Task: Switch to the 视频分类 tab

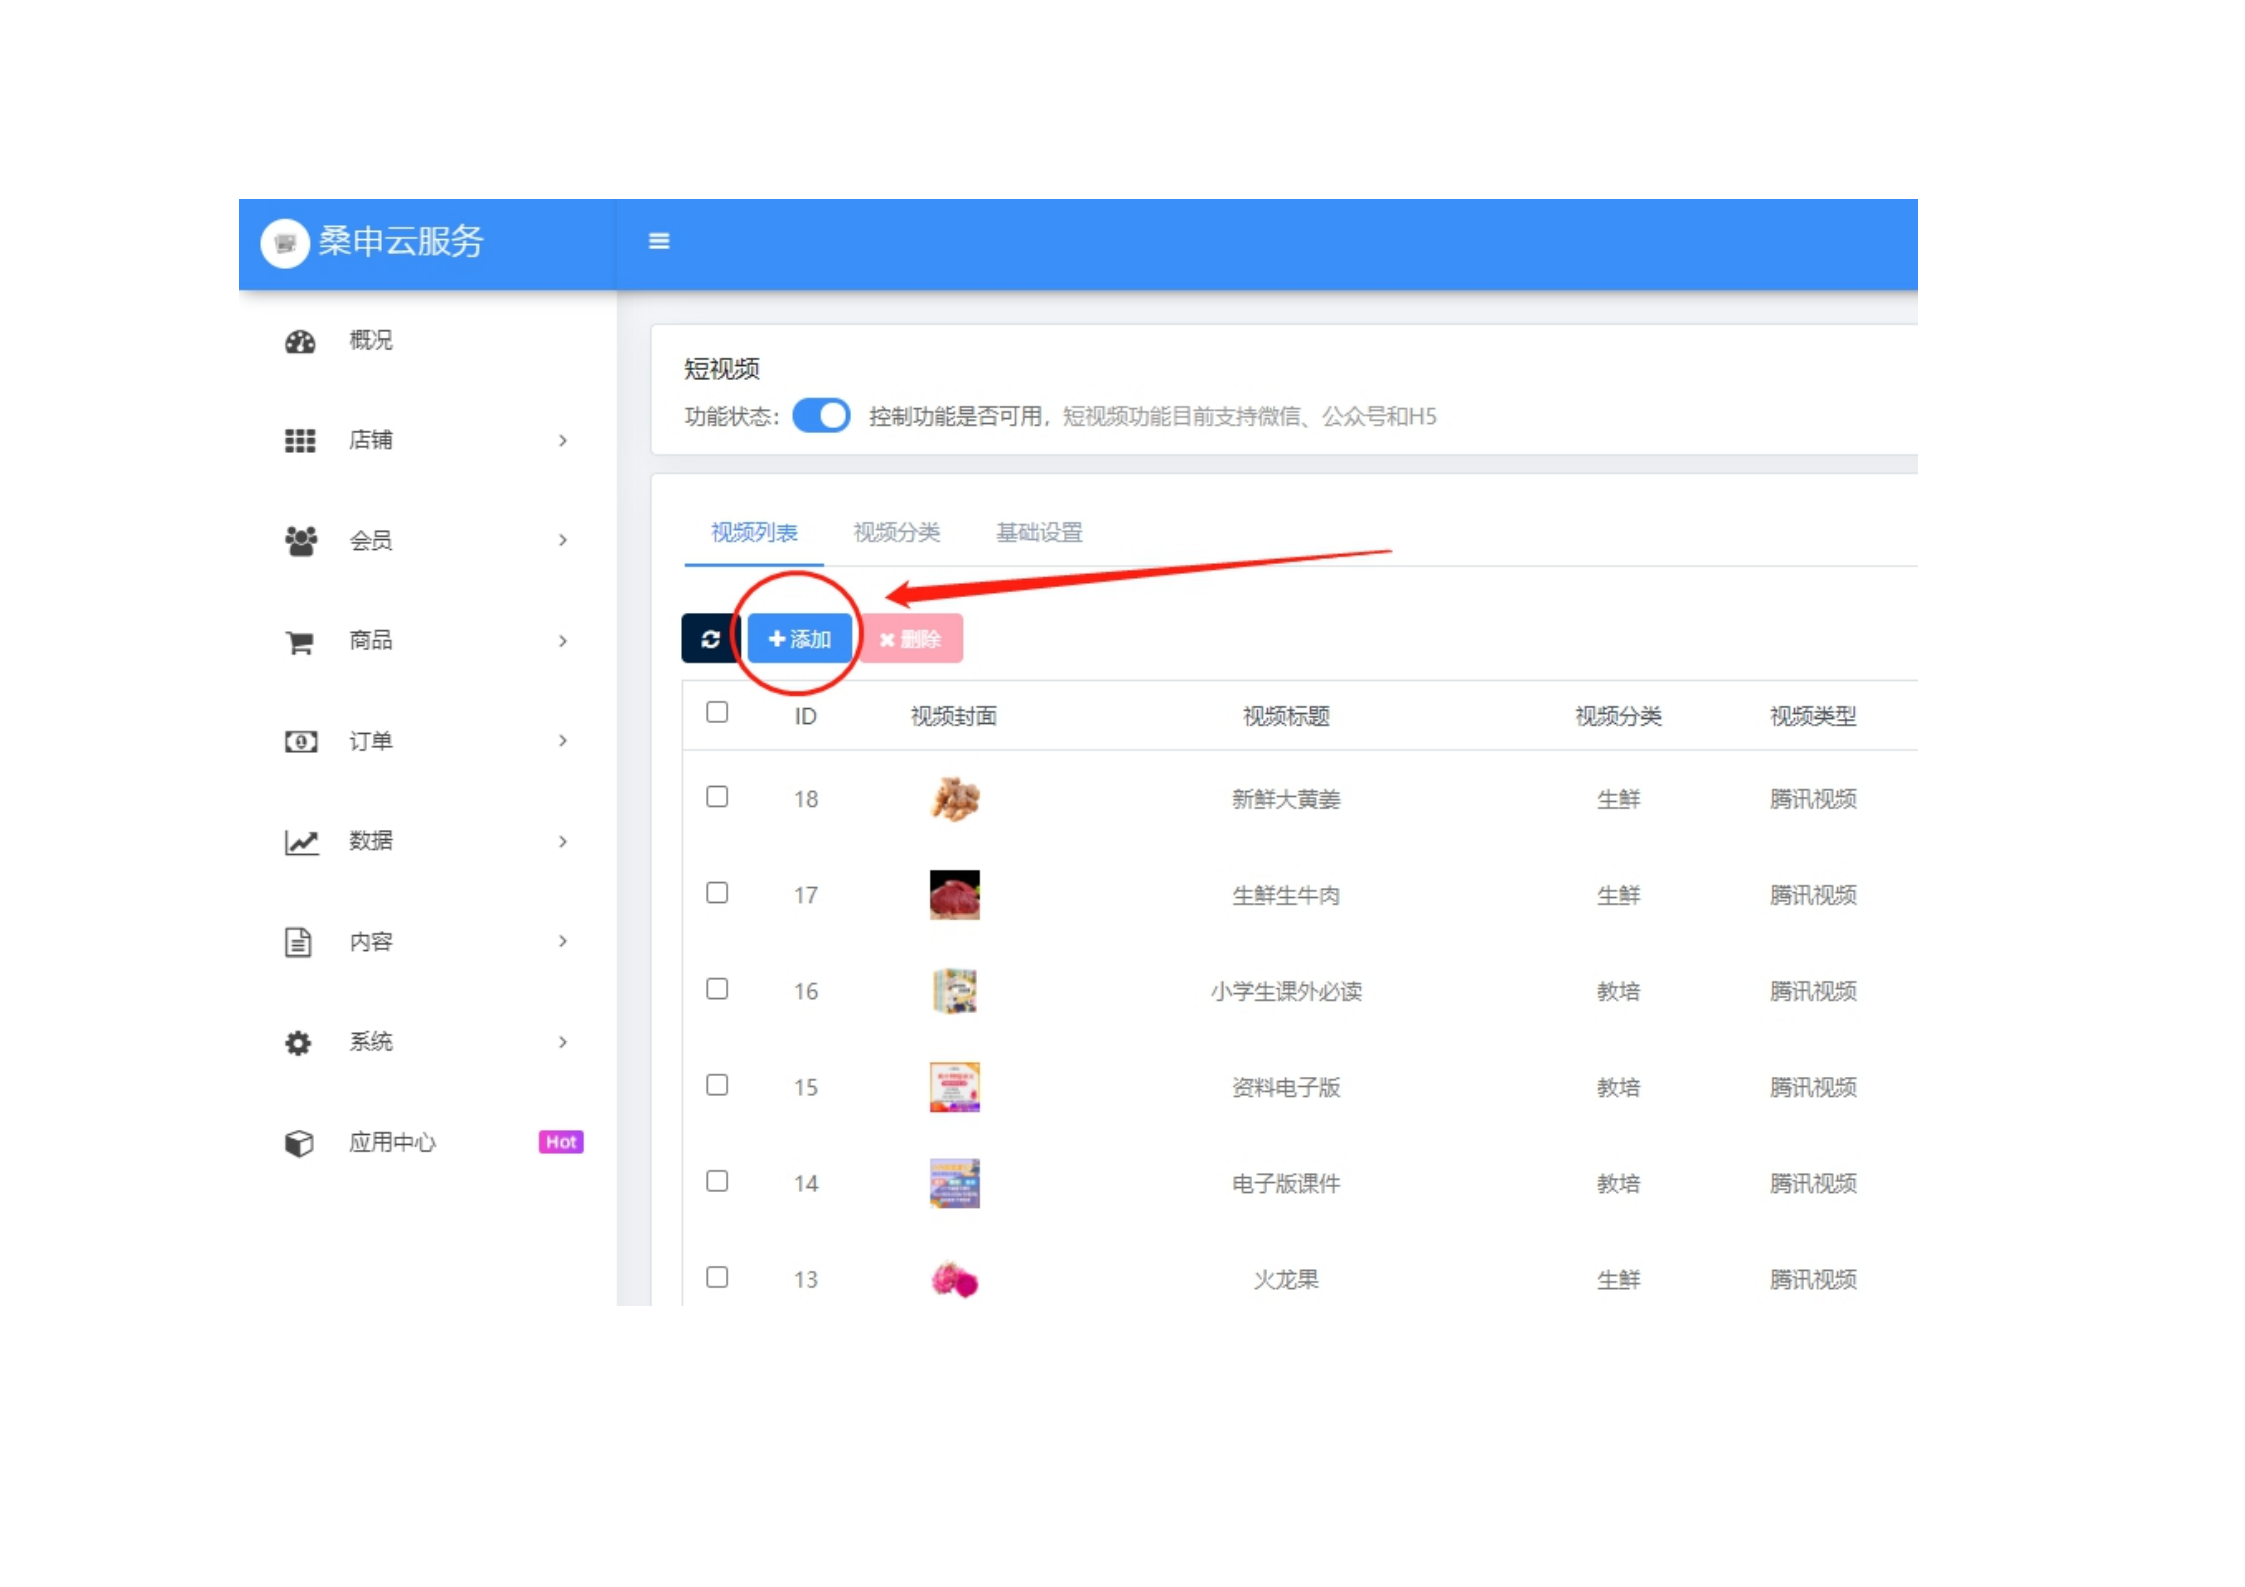Action: [897, 533]
